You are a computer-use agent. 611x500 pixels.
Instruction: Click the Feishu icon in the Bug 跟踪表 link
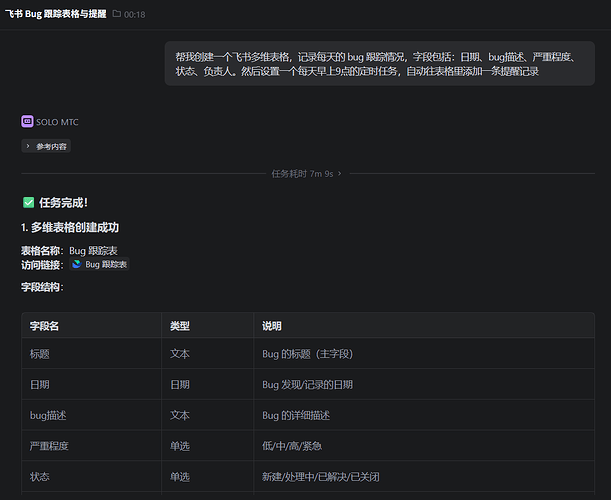[77, 264]
